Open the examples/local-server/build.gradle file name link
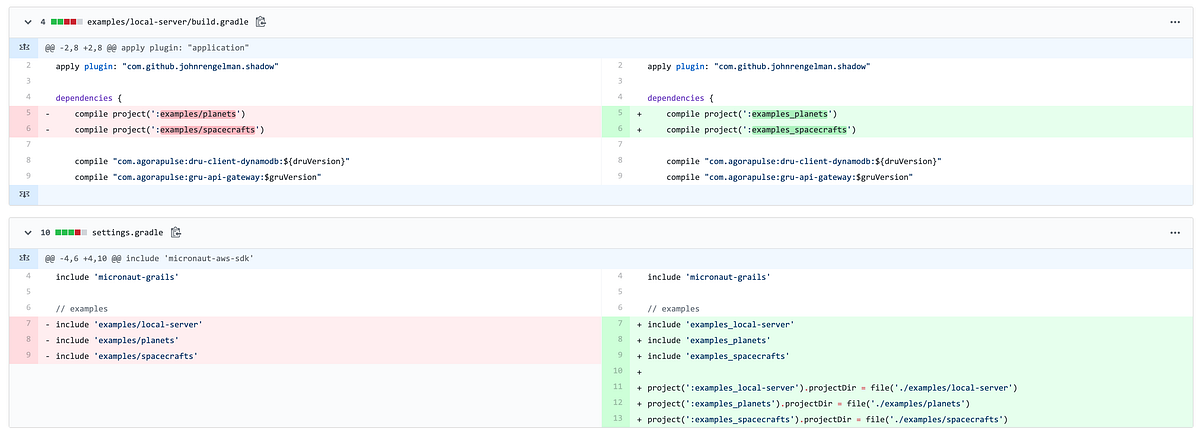The height and width of the screenshot is (436, 1200). point(168,21)
